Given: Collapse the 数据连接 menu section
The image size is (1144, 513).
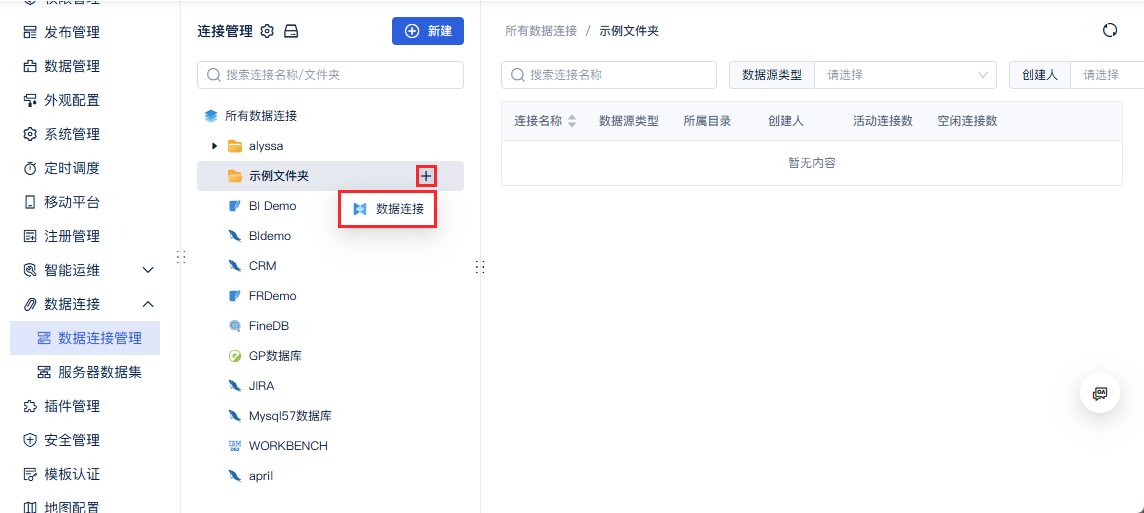Looking at the screenshot, I should click(x=148, y=304).
